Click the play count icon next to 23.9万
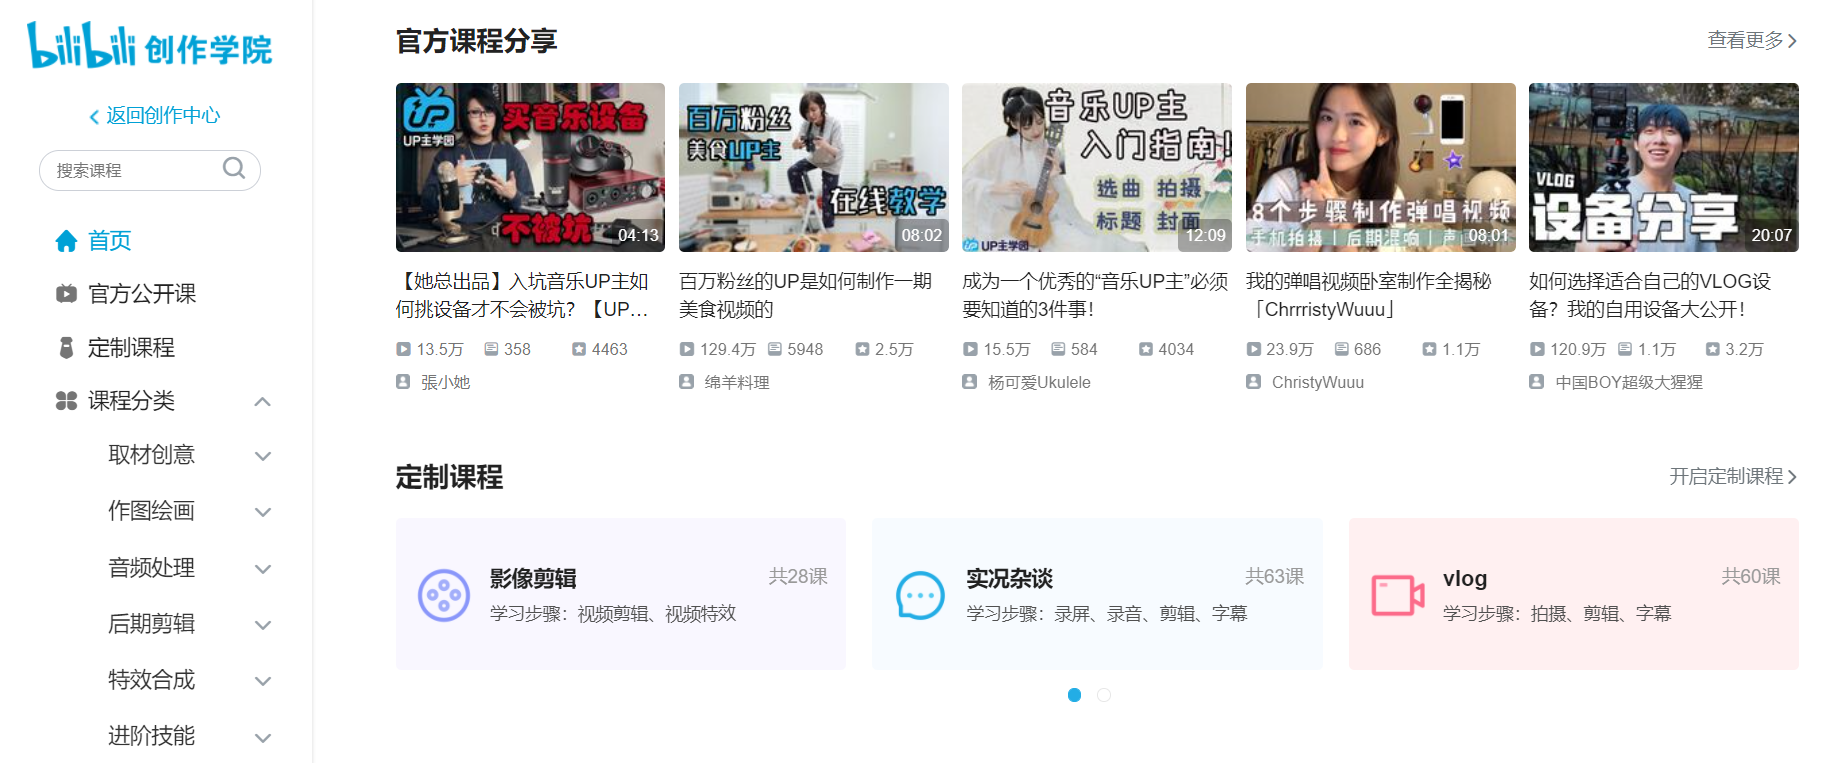 point(1254,349)
